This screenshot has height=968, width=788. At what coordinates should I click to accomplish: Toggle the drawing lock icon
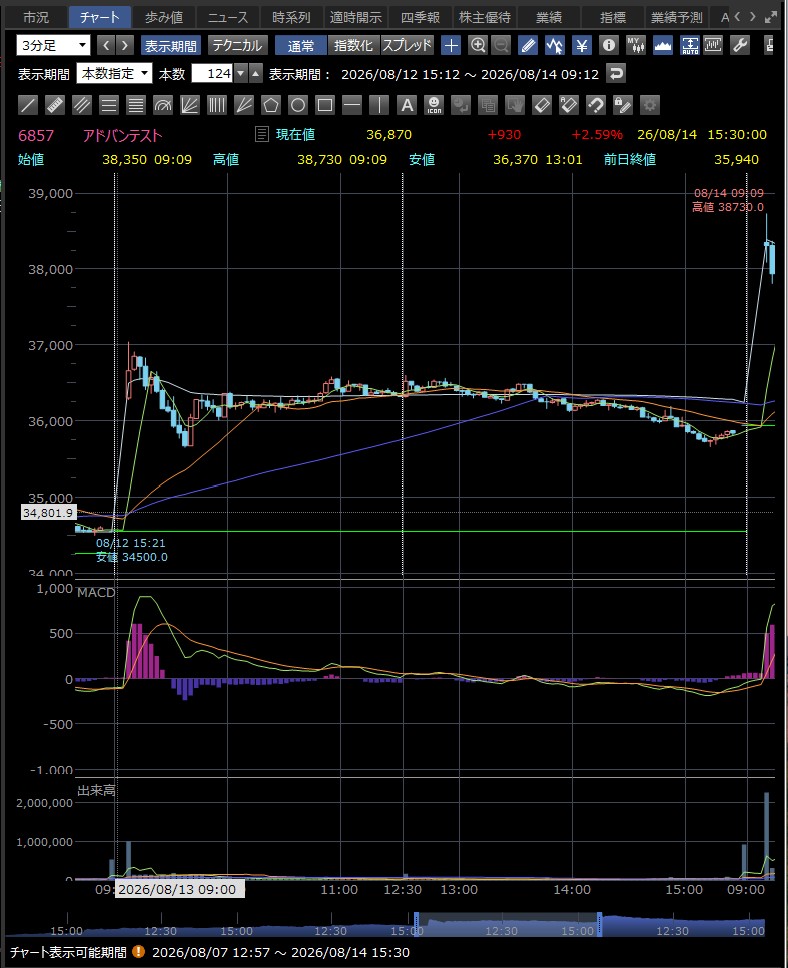point(622,105)
